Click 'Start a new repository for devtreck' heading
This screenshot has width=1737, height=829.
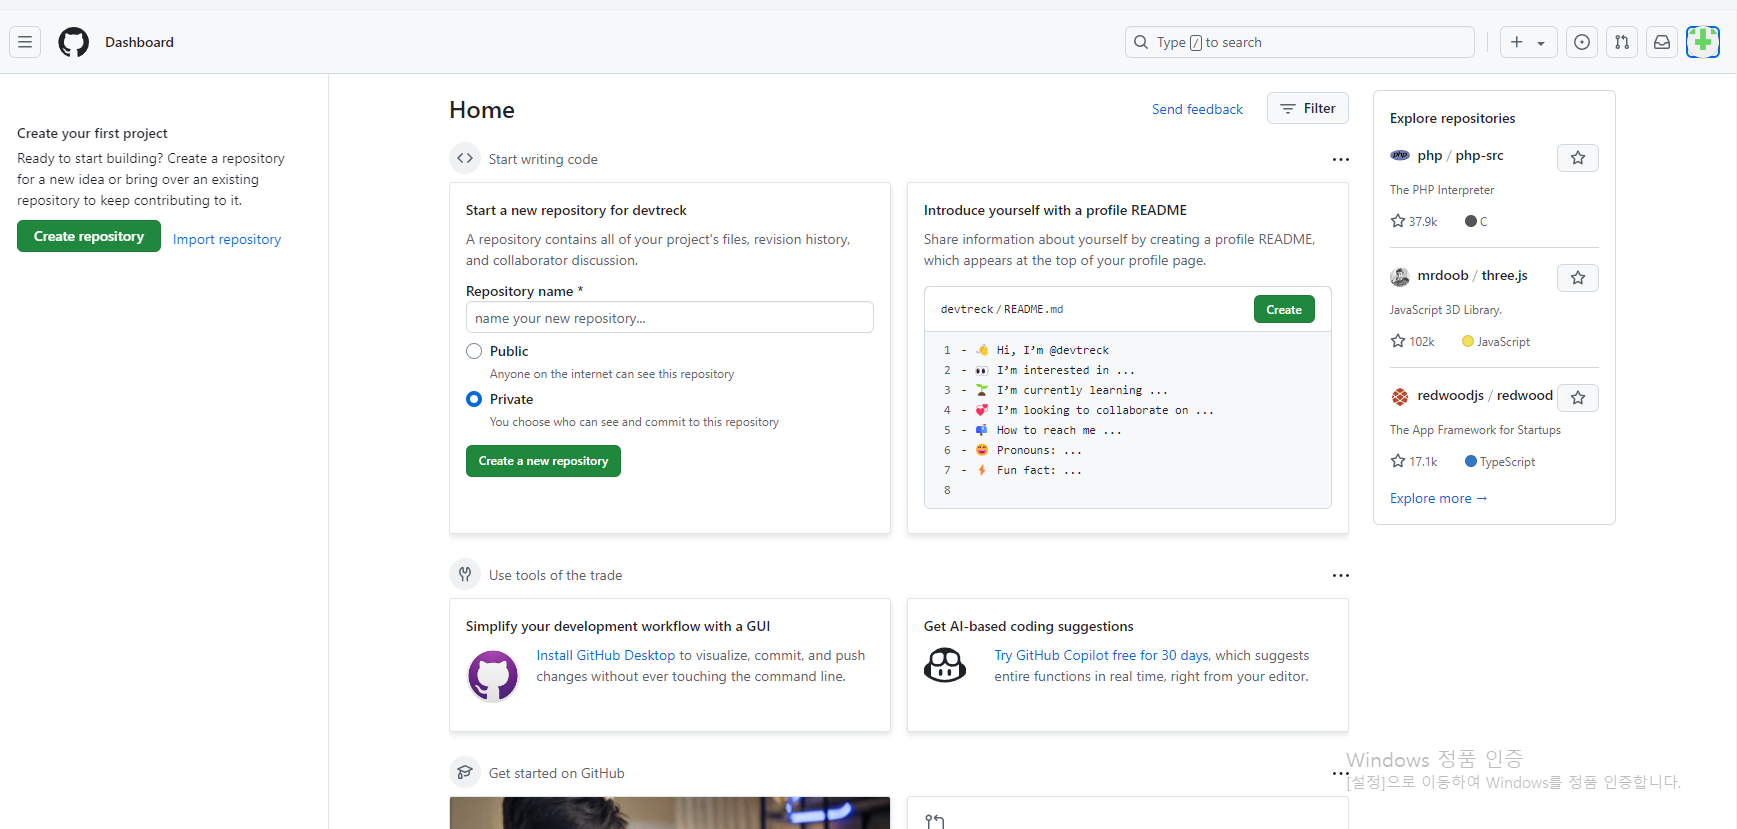(576, 210)
